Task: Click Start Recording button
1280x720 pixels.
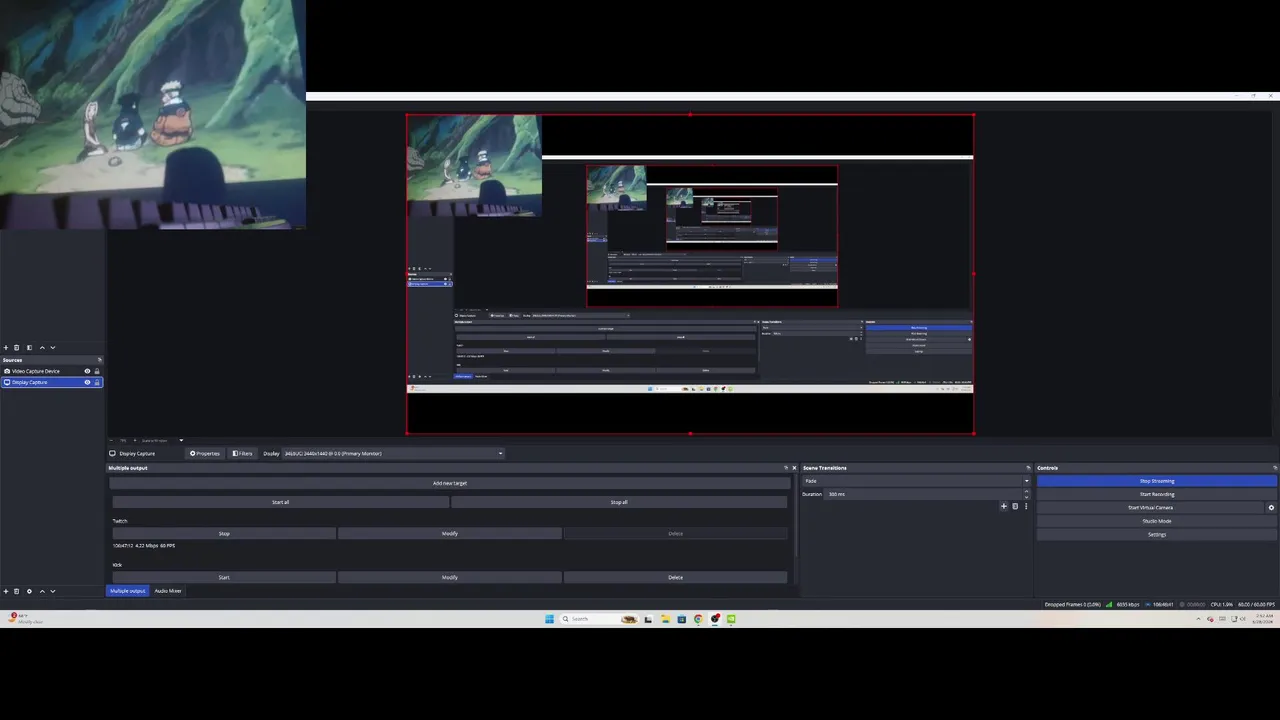Action: click(1157, 494)
